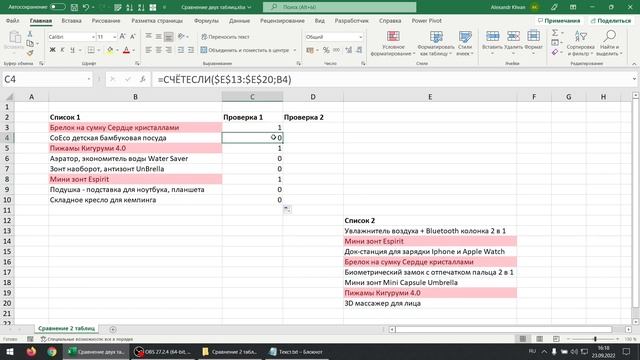Toggle italic formatting (К)
The image size is (640, 360).
click(x=62, y=50)
